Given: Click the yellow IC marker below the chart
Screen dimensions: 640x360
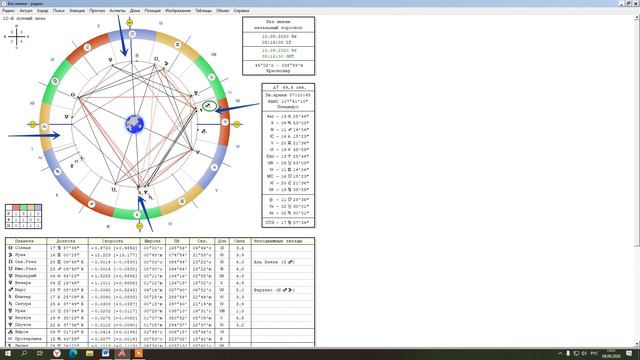Looking at the screenshot, I should pyautogui.click(x=140, y=226).
